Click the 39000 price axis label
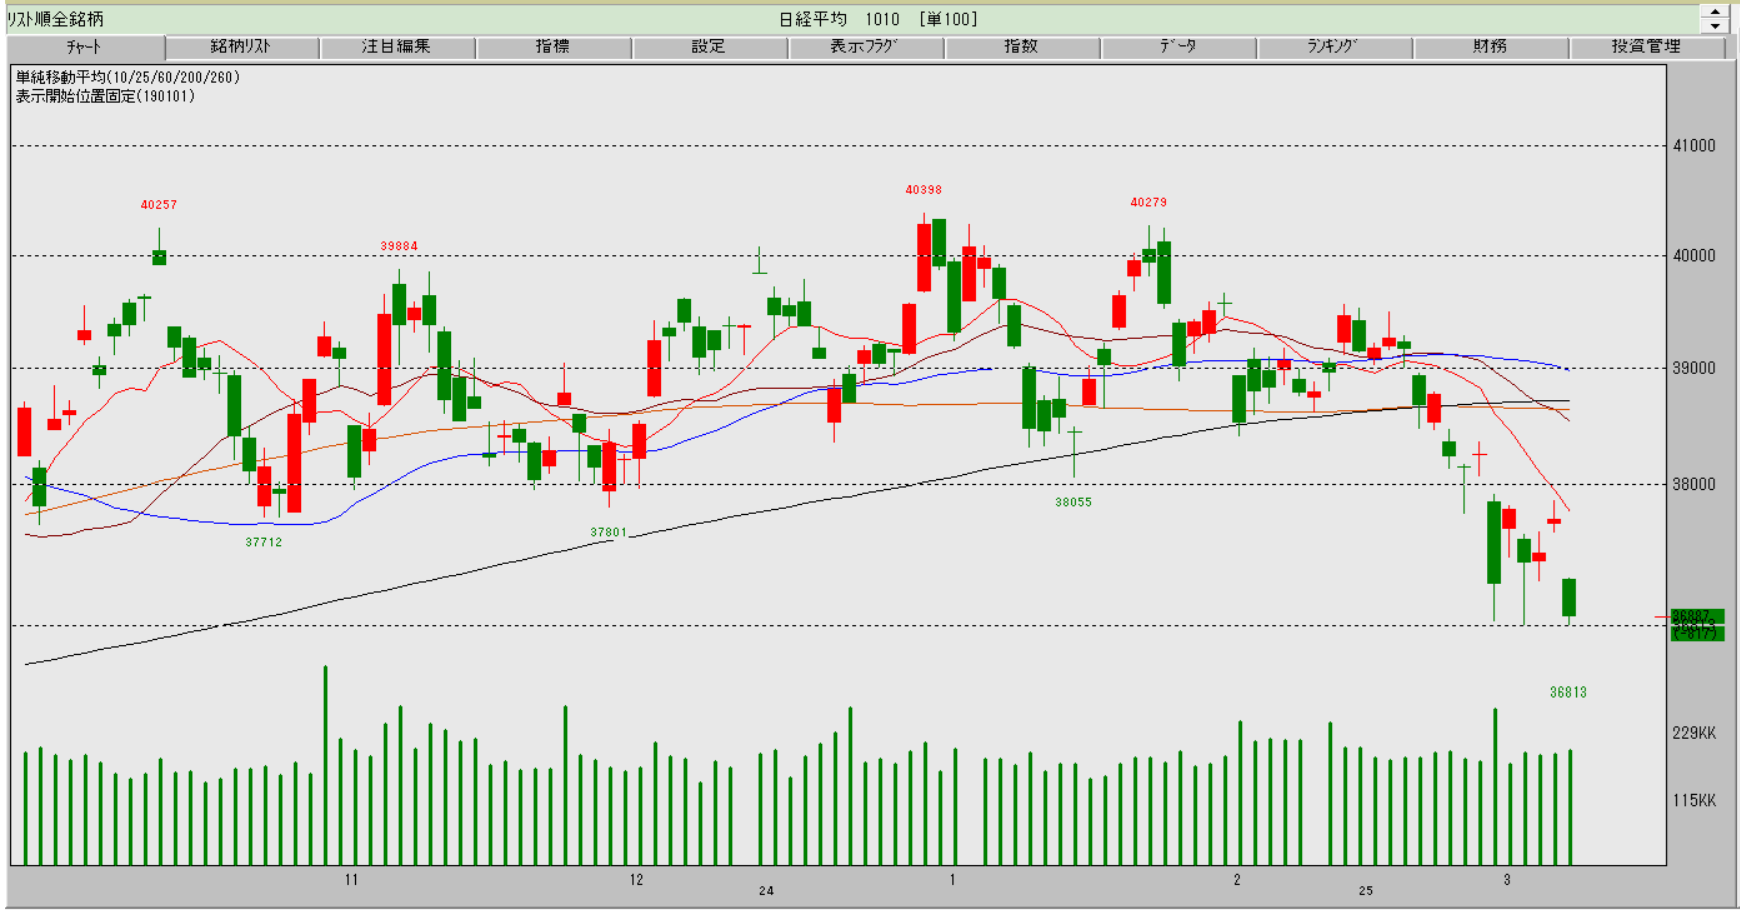This screenshot has width=1740, height=910. [x=1694, y=368]
